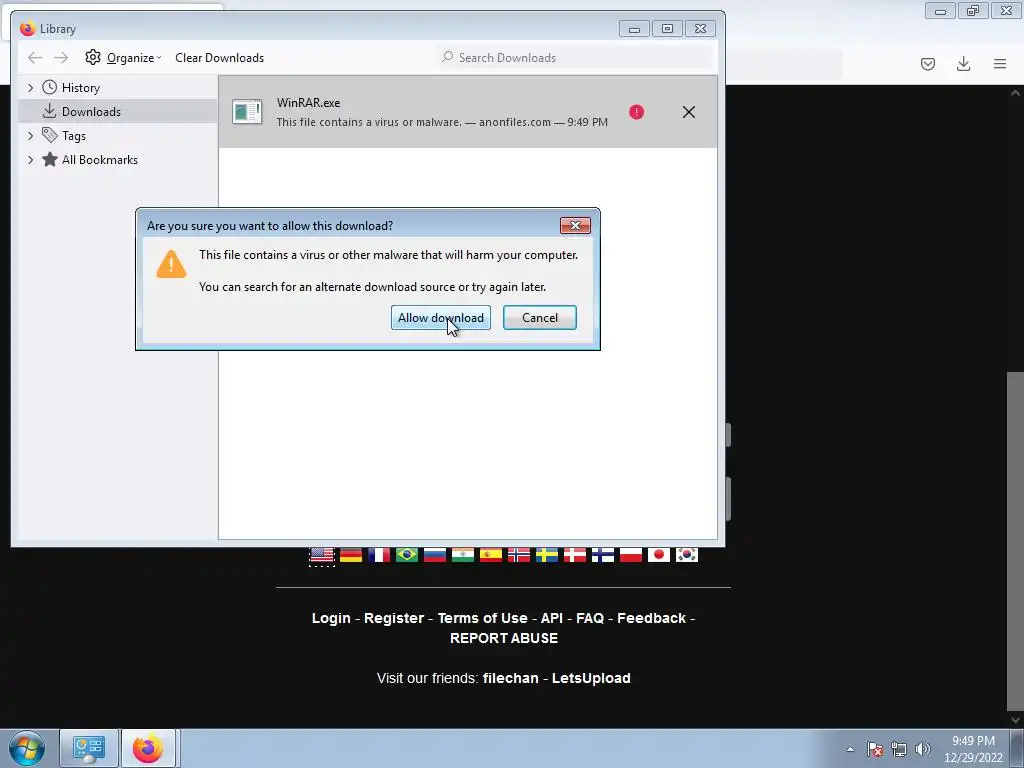Open the Login link
Image resolution: width=1024 pixels, height=768 pixels.
[x=331, y=618]
